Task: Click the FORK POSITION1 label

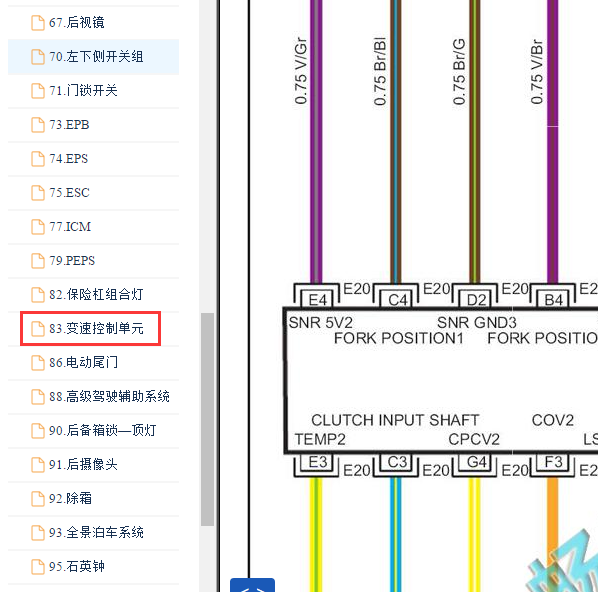Action: point(399,338)
